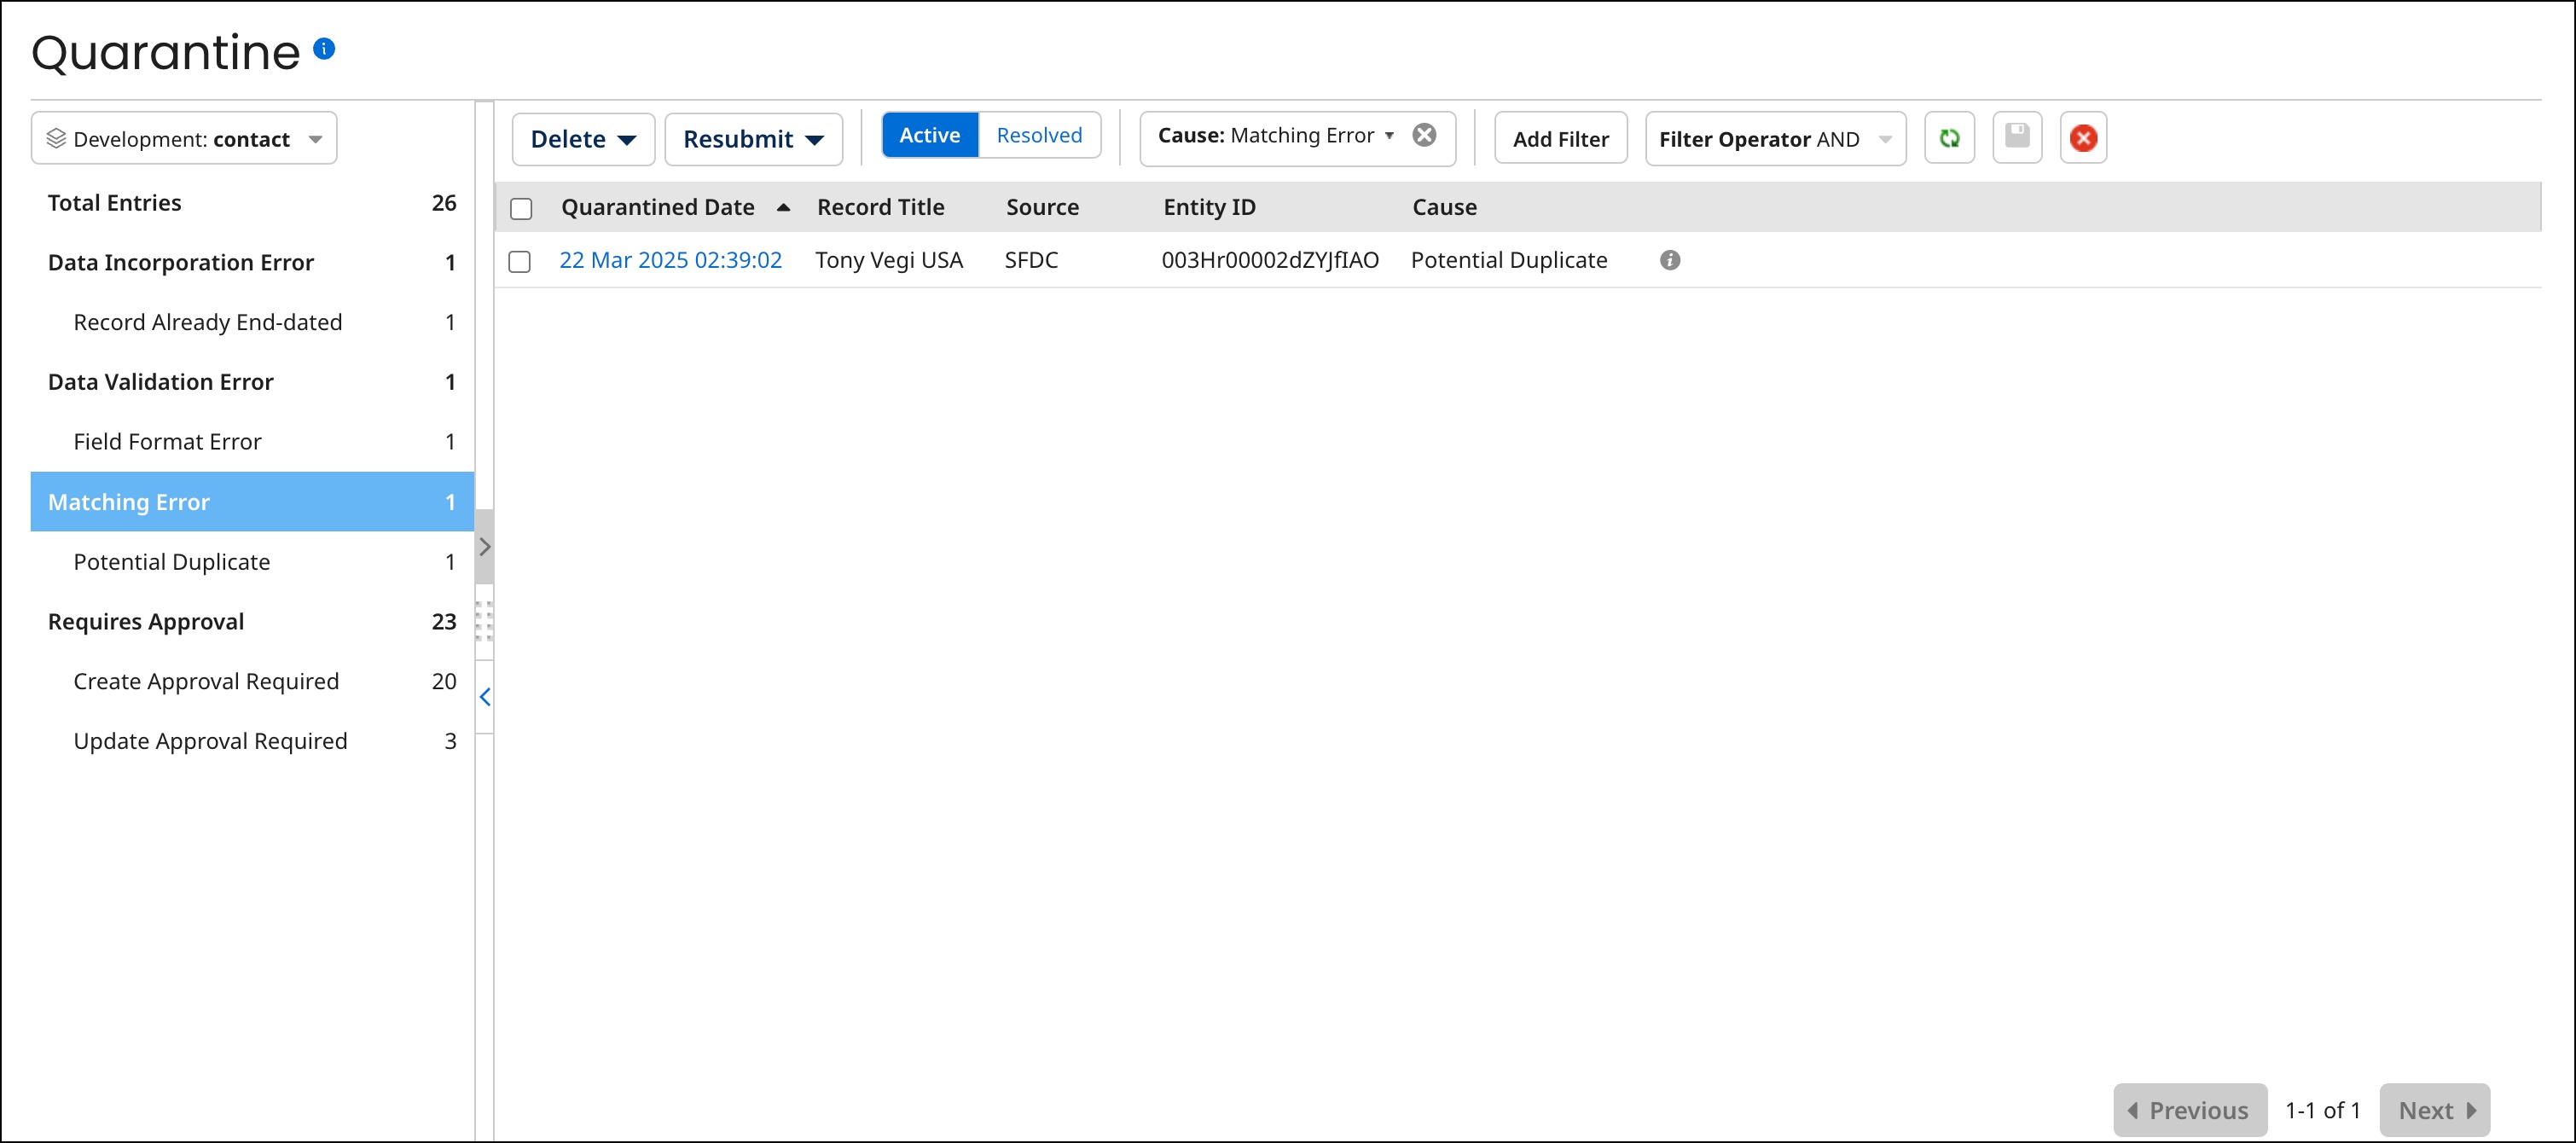
Task: Expand the panel using the right-facing chevron
Action: tap(485, 547)
